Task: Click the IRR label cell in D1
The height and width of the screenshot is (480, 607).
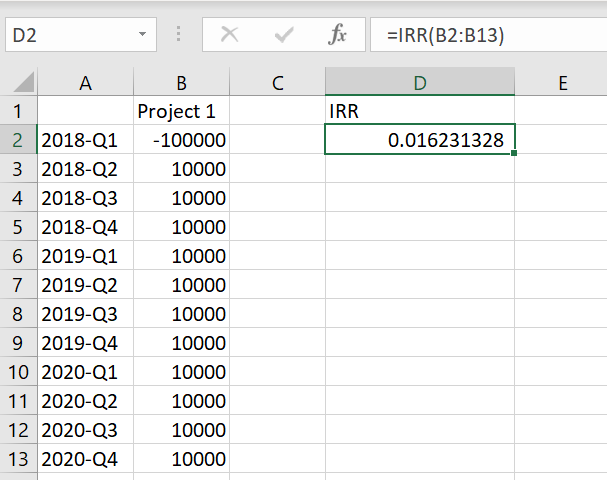Action: (420, 112)
